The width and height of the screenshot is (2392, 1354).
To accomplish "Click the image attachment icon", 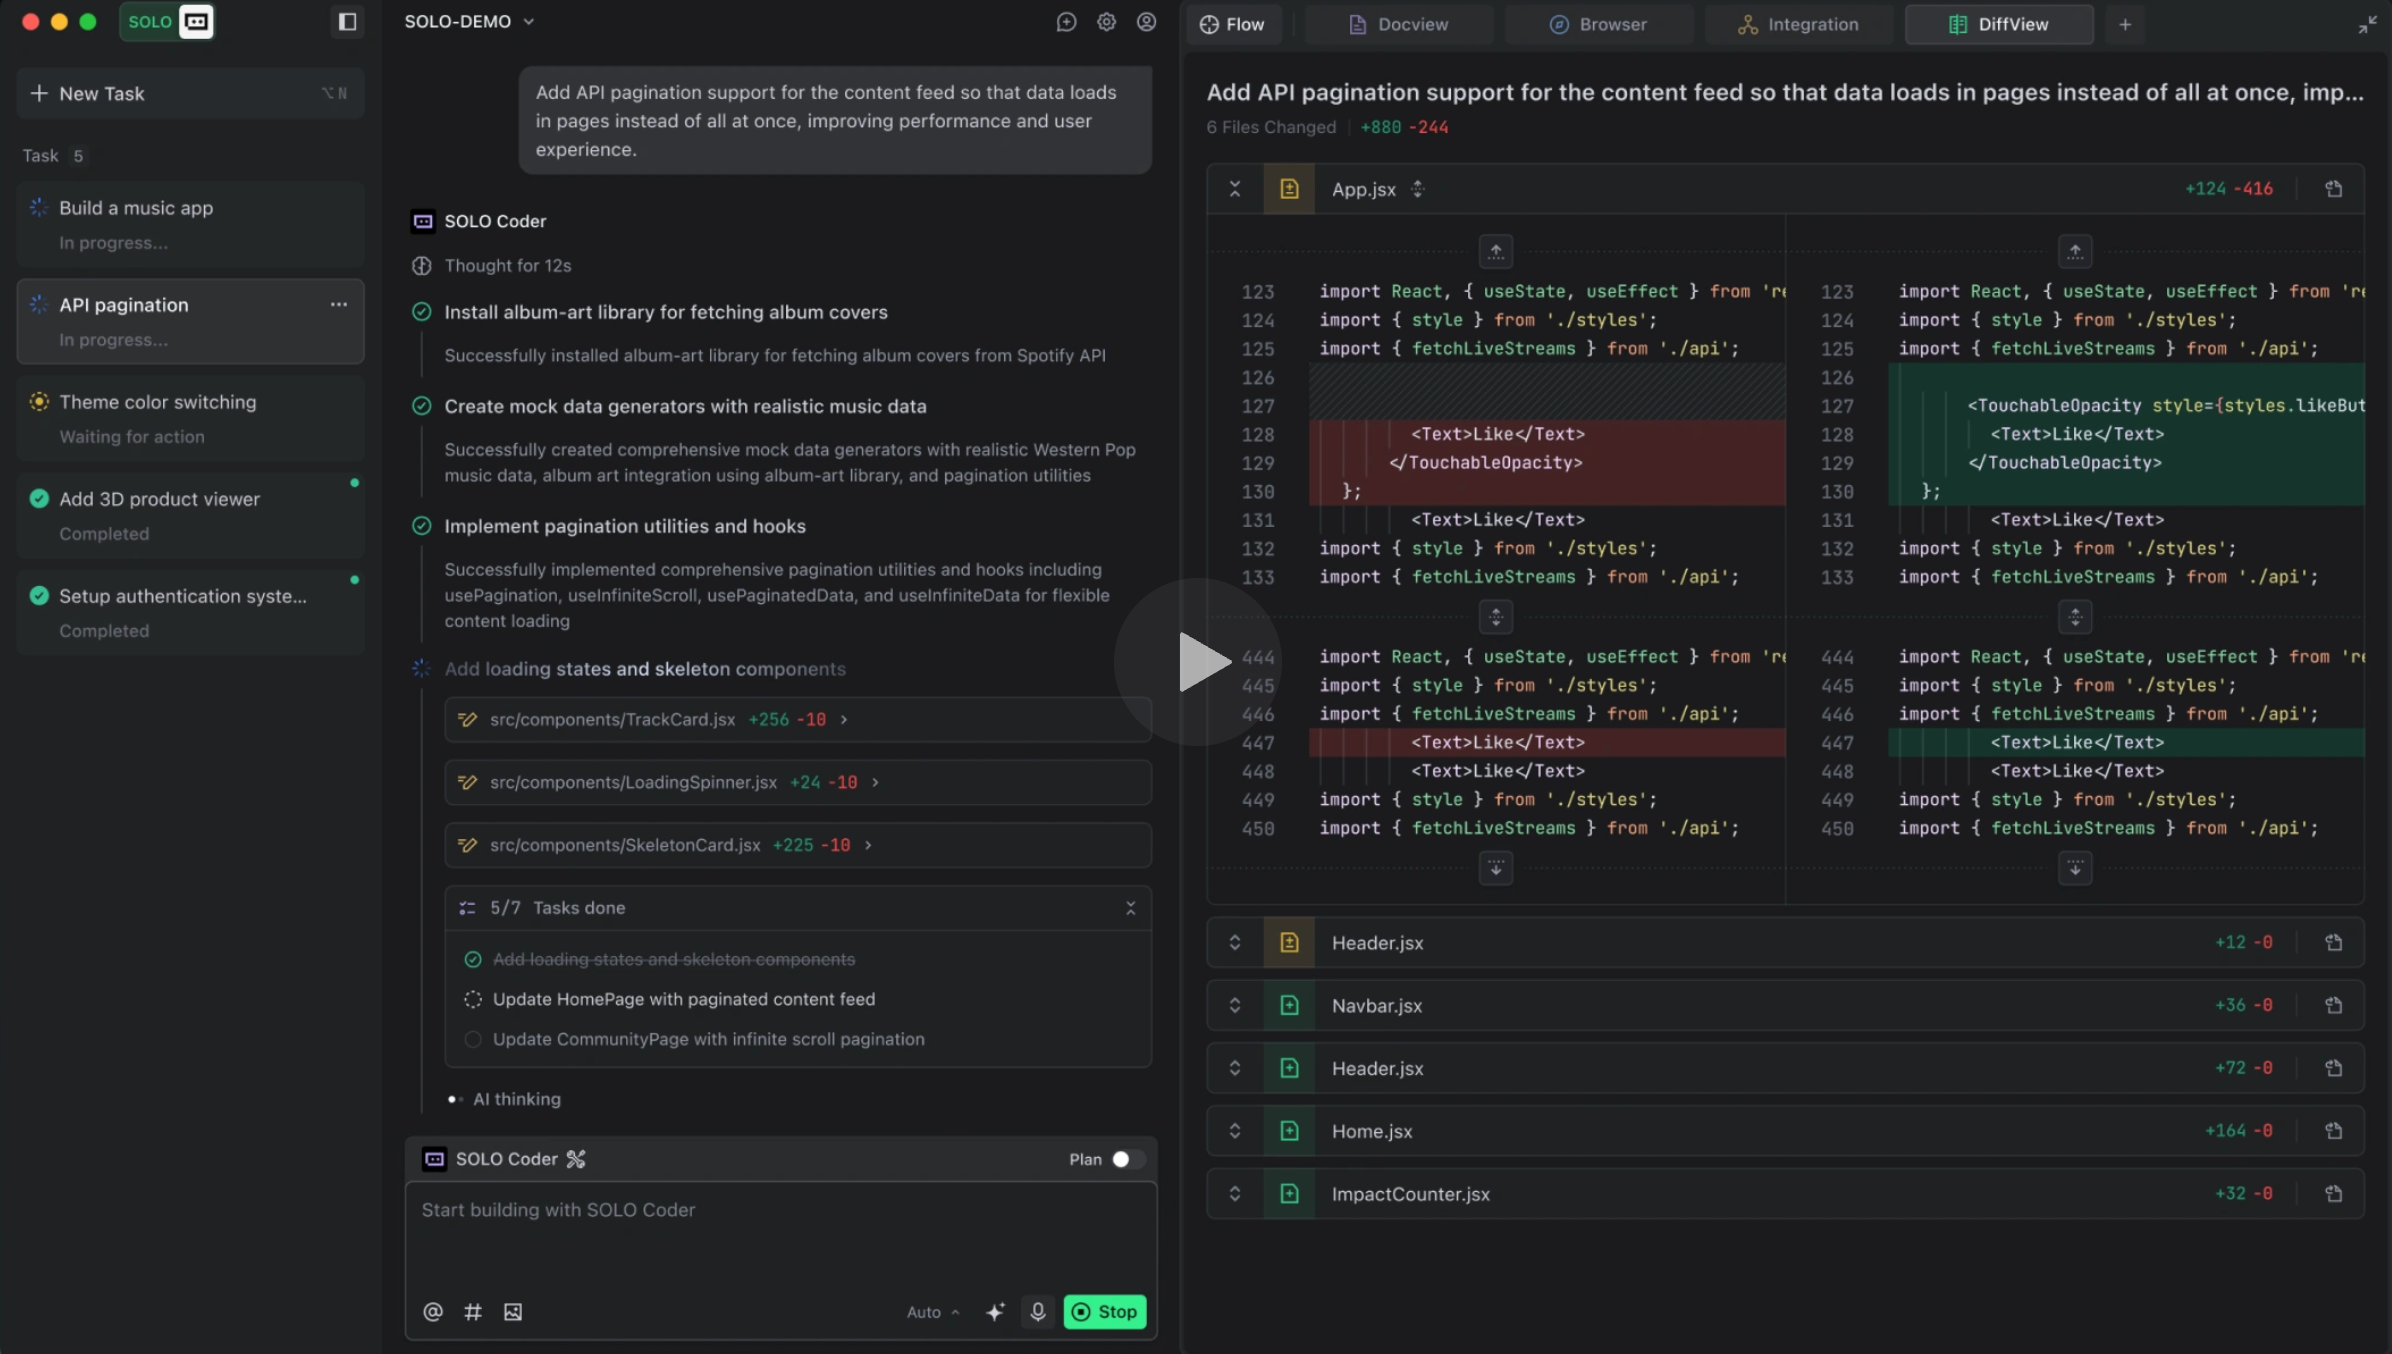I will (513, 1311).
